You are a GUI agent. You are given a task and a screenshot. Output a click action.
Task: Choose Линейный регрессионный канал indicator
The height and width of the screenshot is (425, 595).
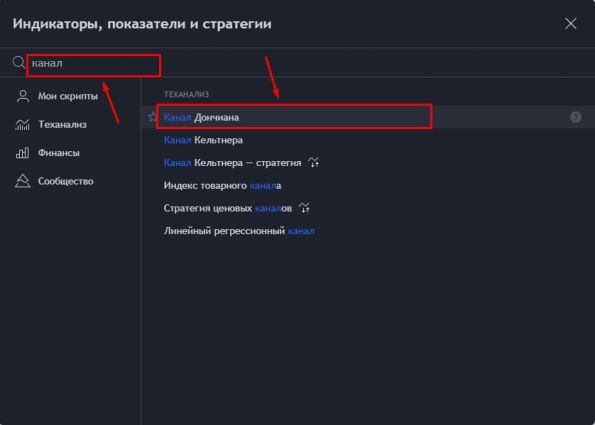tap(368, 231)
